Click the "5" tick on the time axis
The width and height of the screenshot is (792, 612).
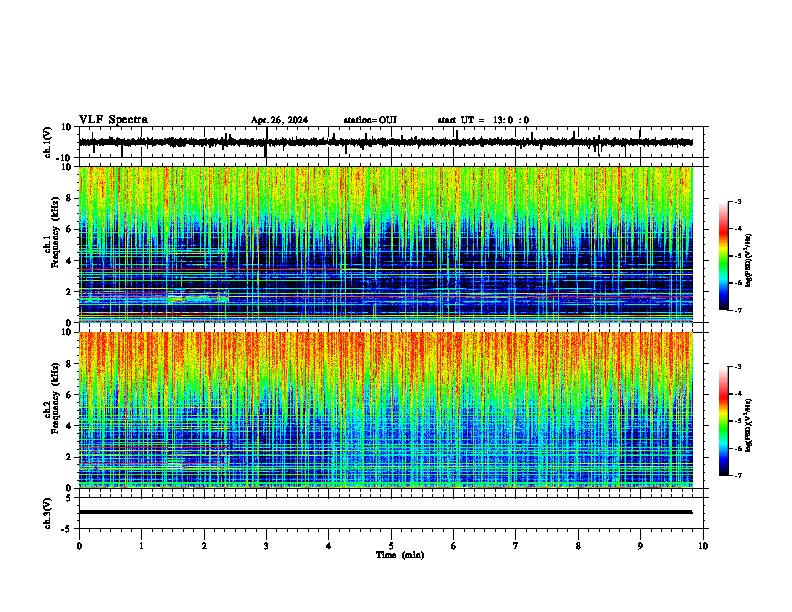tap(391, 546)
